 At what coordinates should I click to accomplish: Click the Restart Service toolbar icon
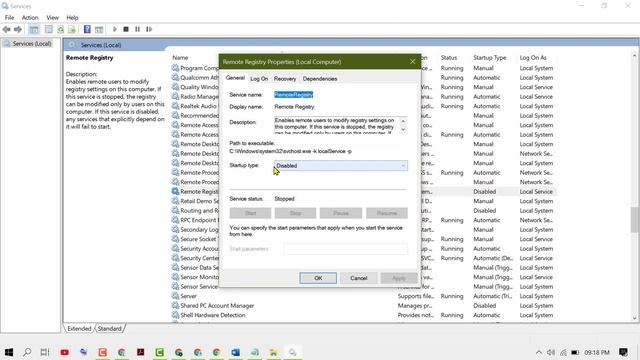(x=149, y=29)
